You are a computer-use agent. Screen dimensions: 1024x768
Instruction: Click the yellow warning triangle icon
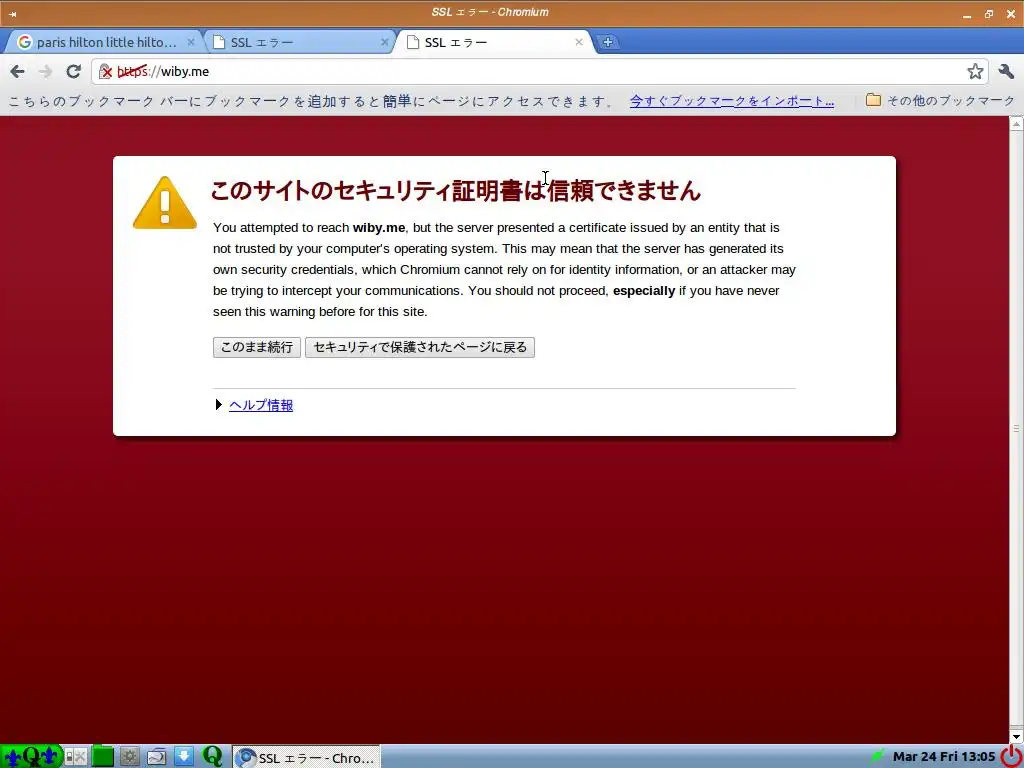(165, 203)
